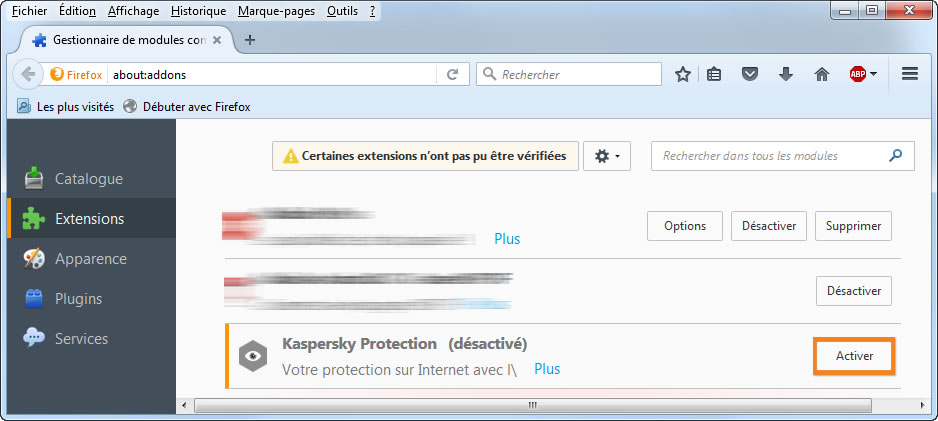
Task: Click the Adblock Plus ABP icon
Action: coord(857,74)
